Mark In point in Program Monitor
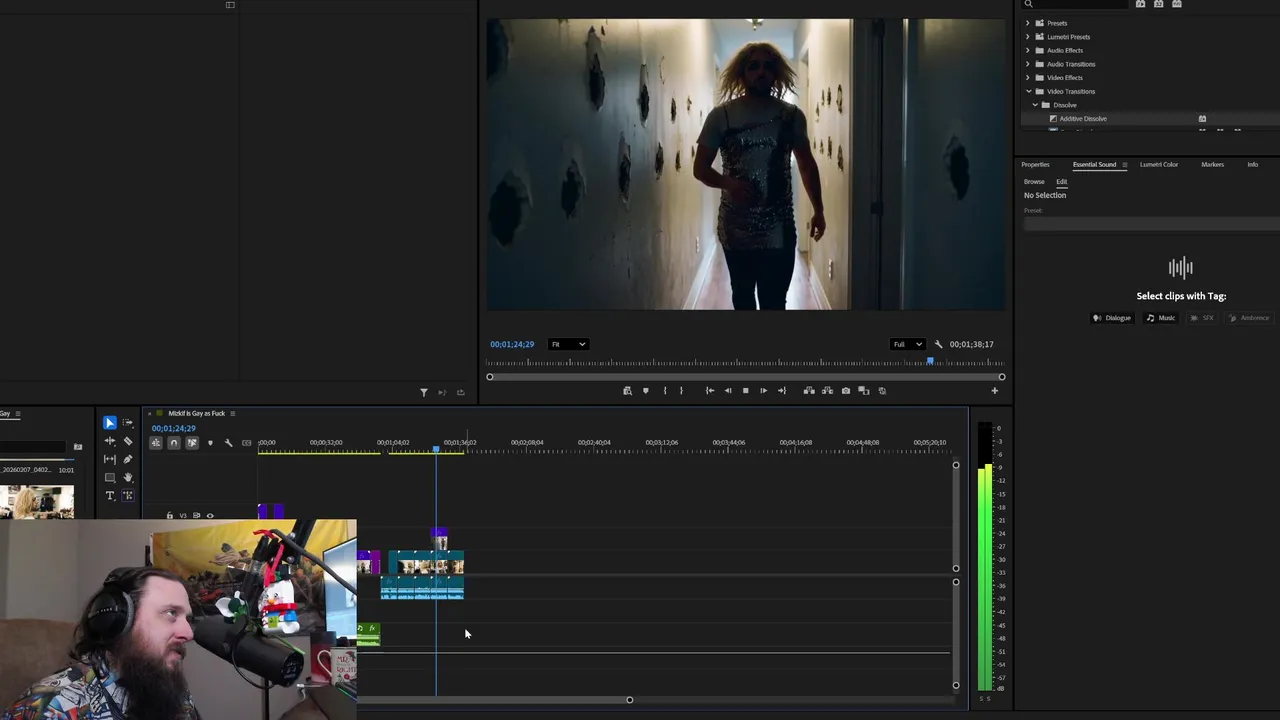 tap(664, 391)
